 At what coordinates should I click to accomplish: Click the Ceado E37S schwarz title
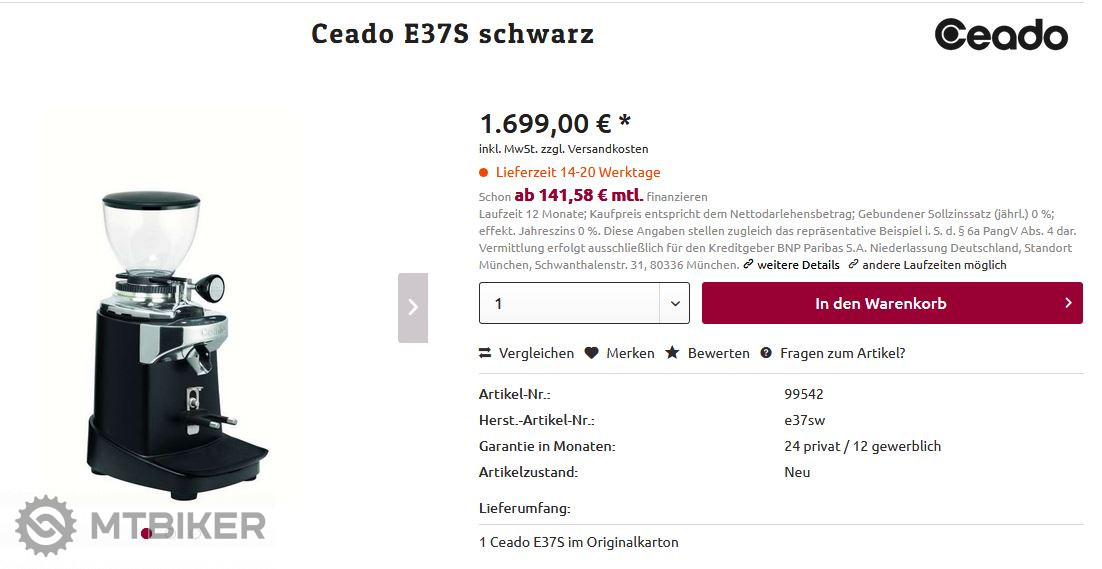[x=452, y=34]
